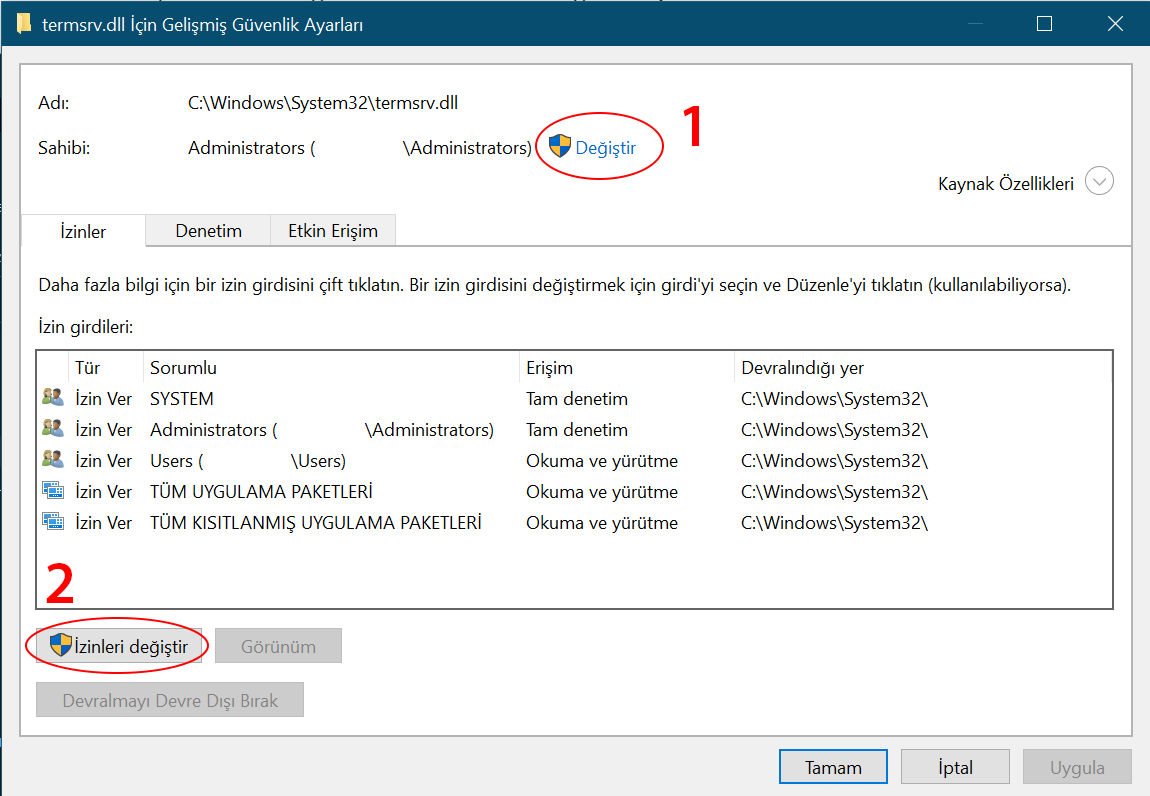Click the shield on the İzinleri değiştir button
Screen dimensions: 1150x796
[x=60, y=645]
